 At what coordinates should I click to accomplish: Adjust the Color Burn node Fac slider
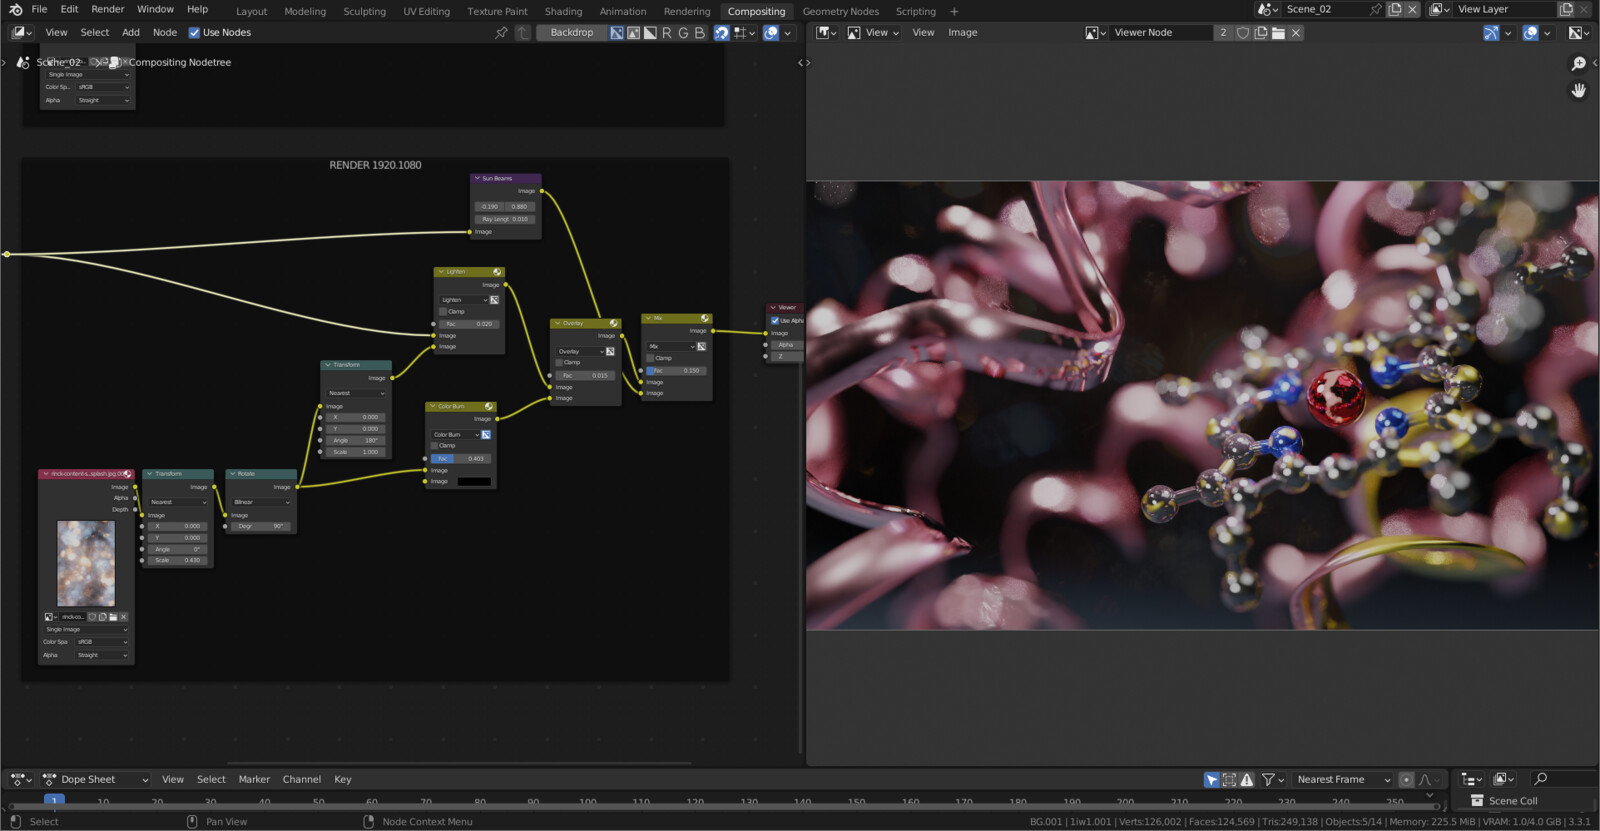point(460,459)
